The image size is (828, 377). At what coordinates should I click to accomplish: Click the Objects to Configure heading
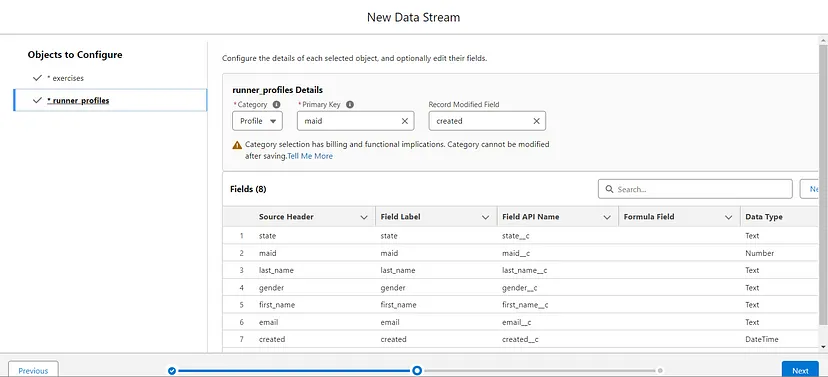pyautogui.click(x=75, y=55)
